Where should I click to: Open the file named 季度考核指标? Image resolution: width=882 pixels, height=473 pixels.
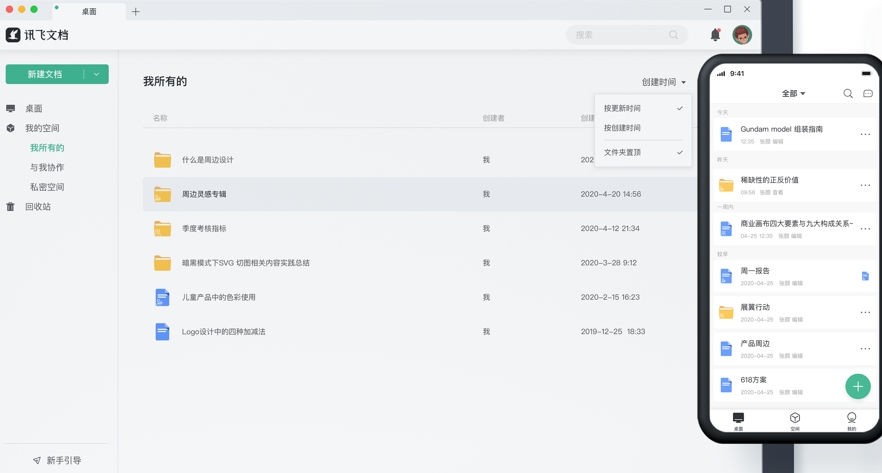pyautogui.click(x=204, y=228)
